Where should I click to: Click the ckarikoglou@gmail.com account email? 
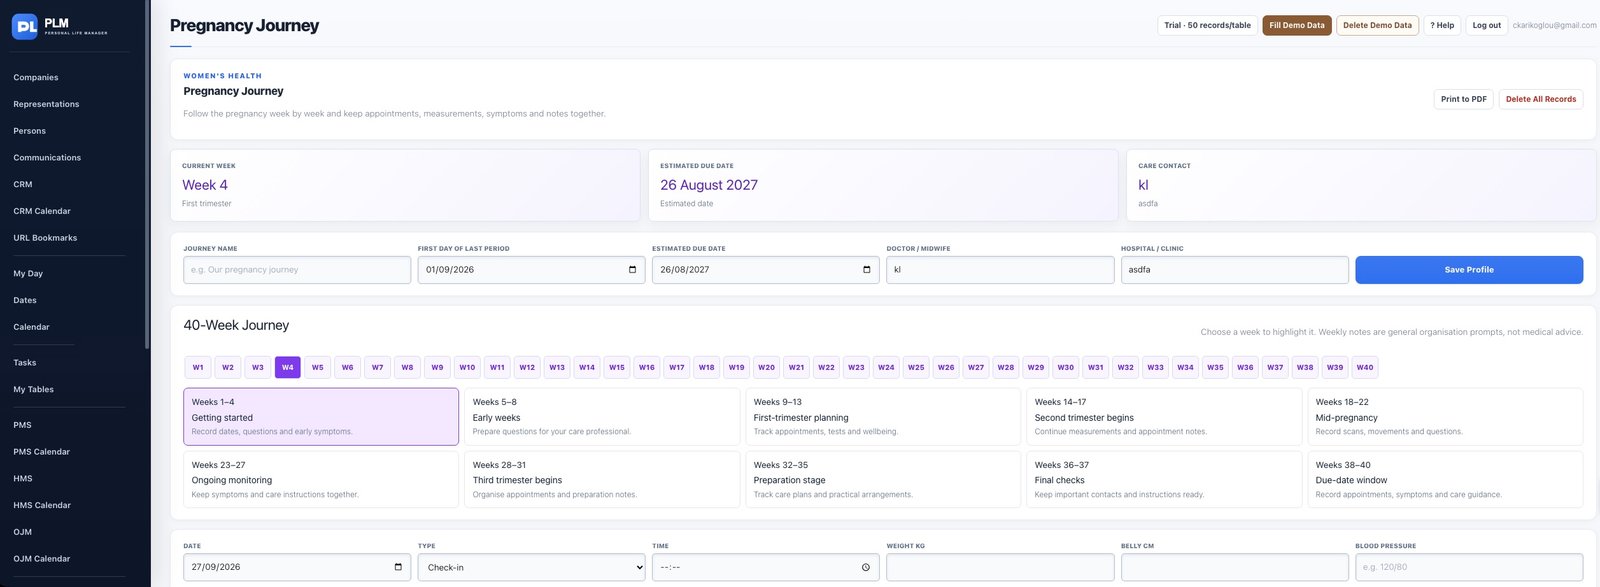1554,25
